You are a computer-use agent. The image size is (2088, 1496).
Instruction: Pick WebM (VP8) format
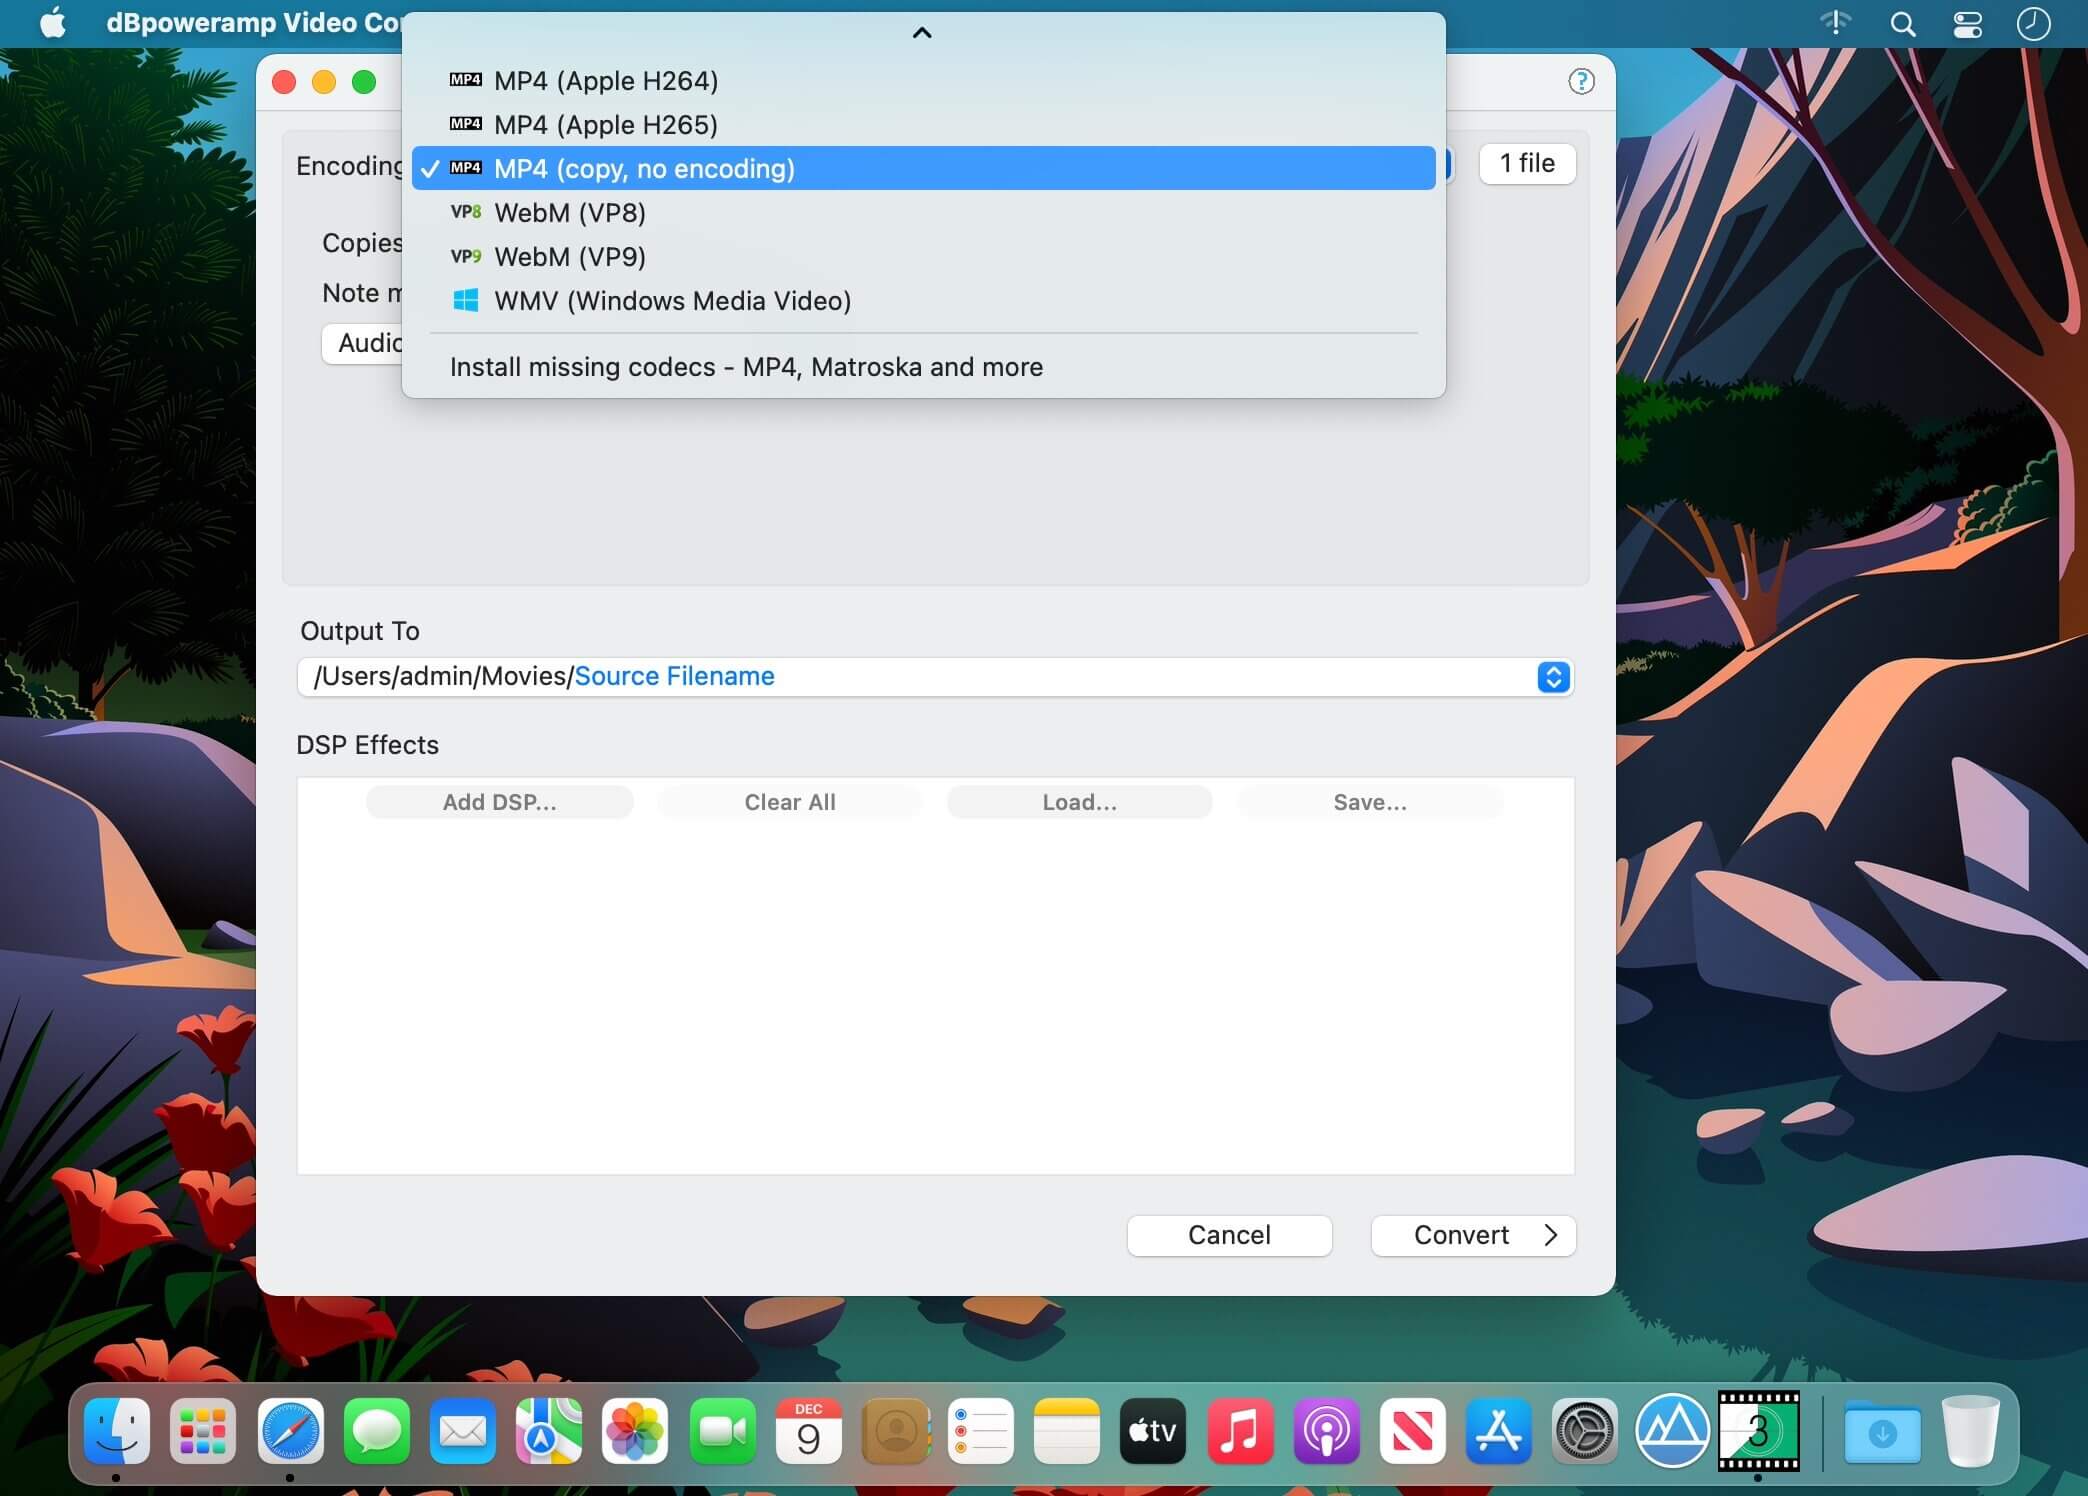click(x=569, y=213)
